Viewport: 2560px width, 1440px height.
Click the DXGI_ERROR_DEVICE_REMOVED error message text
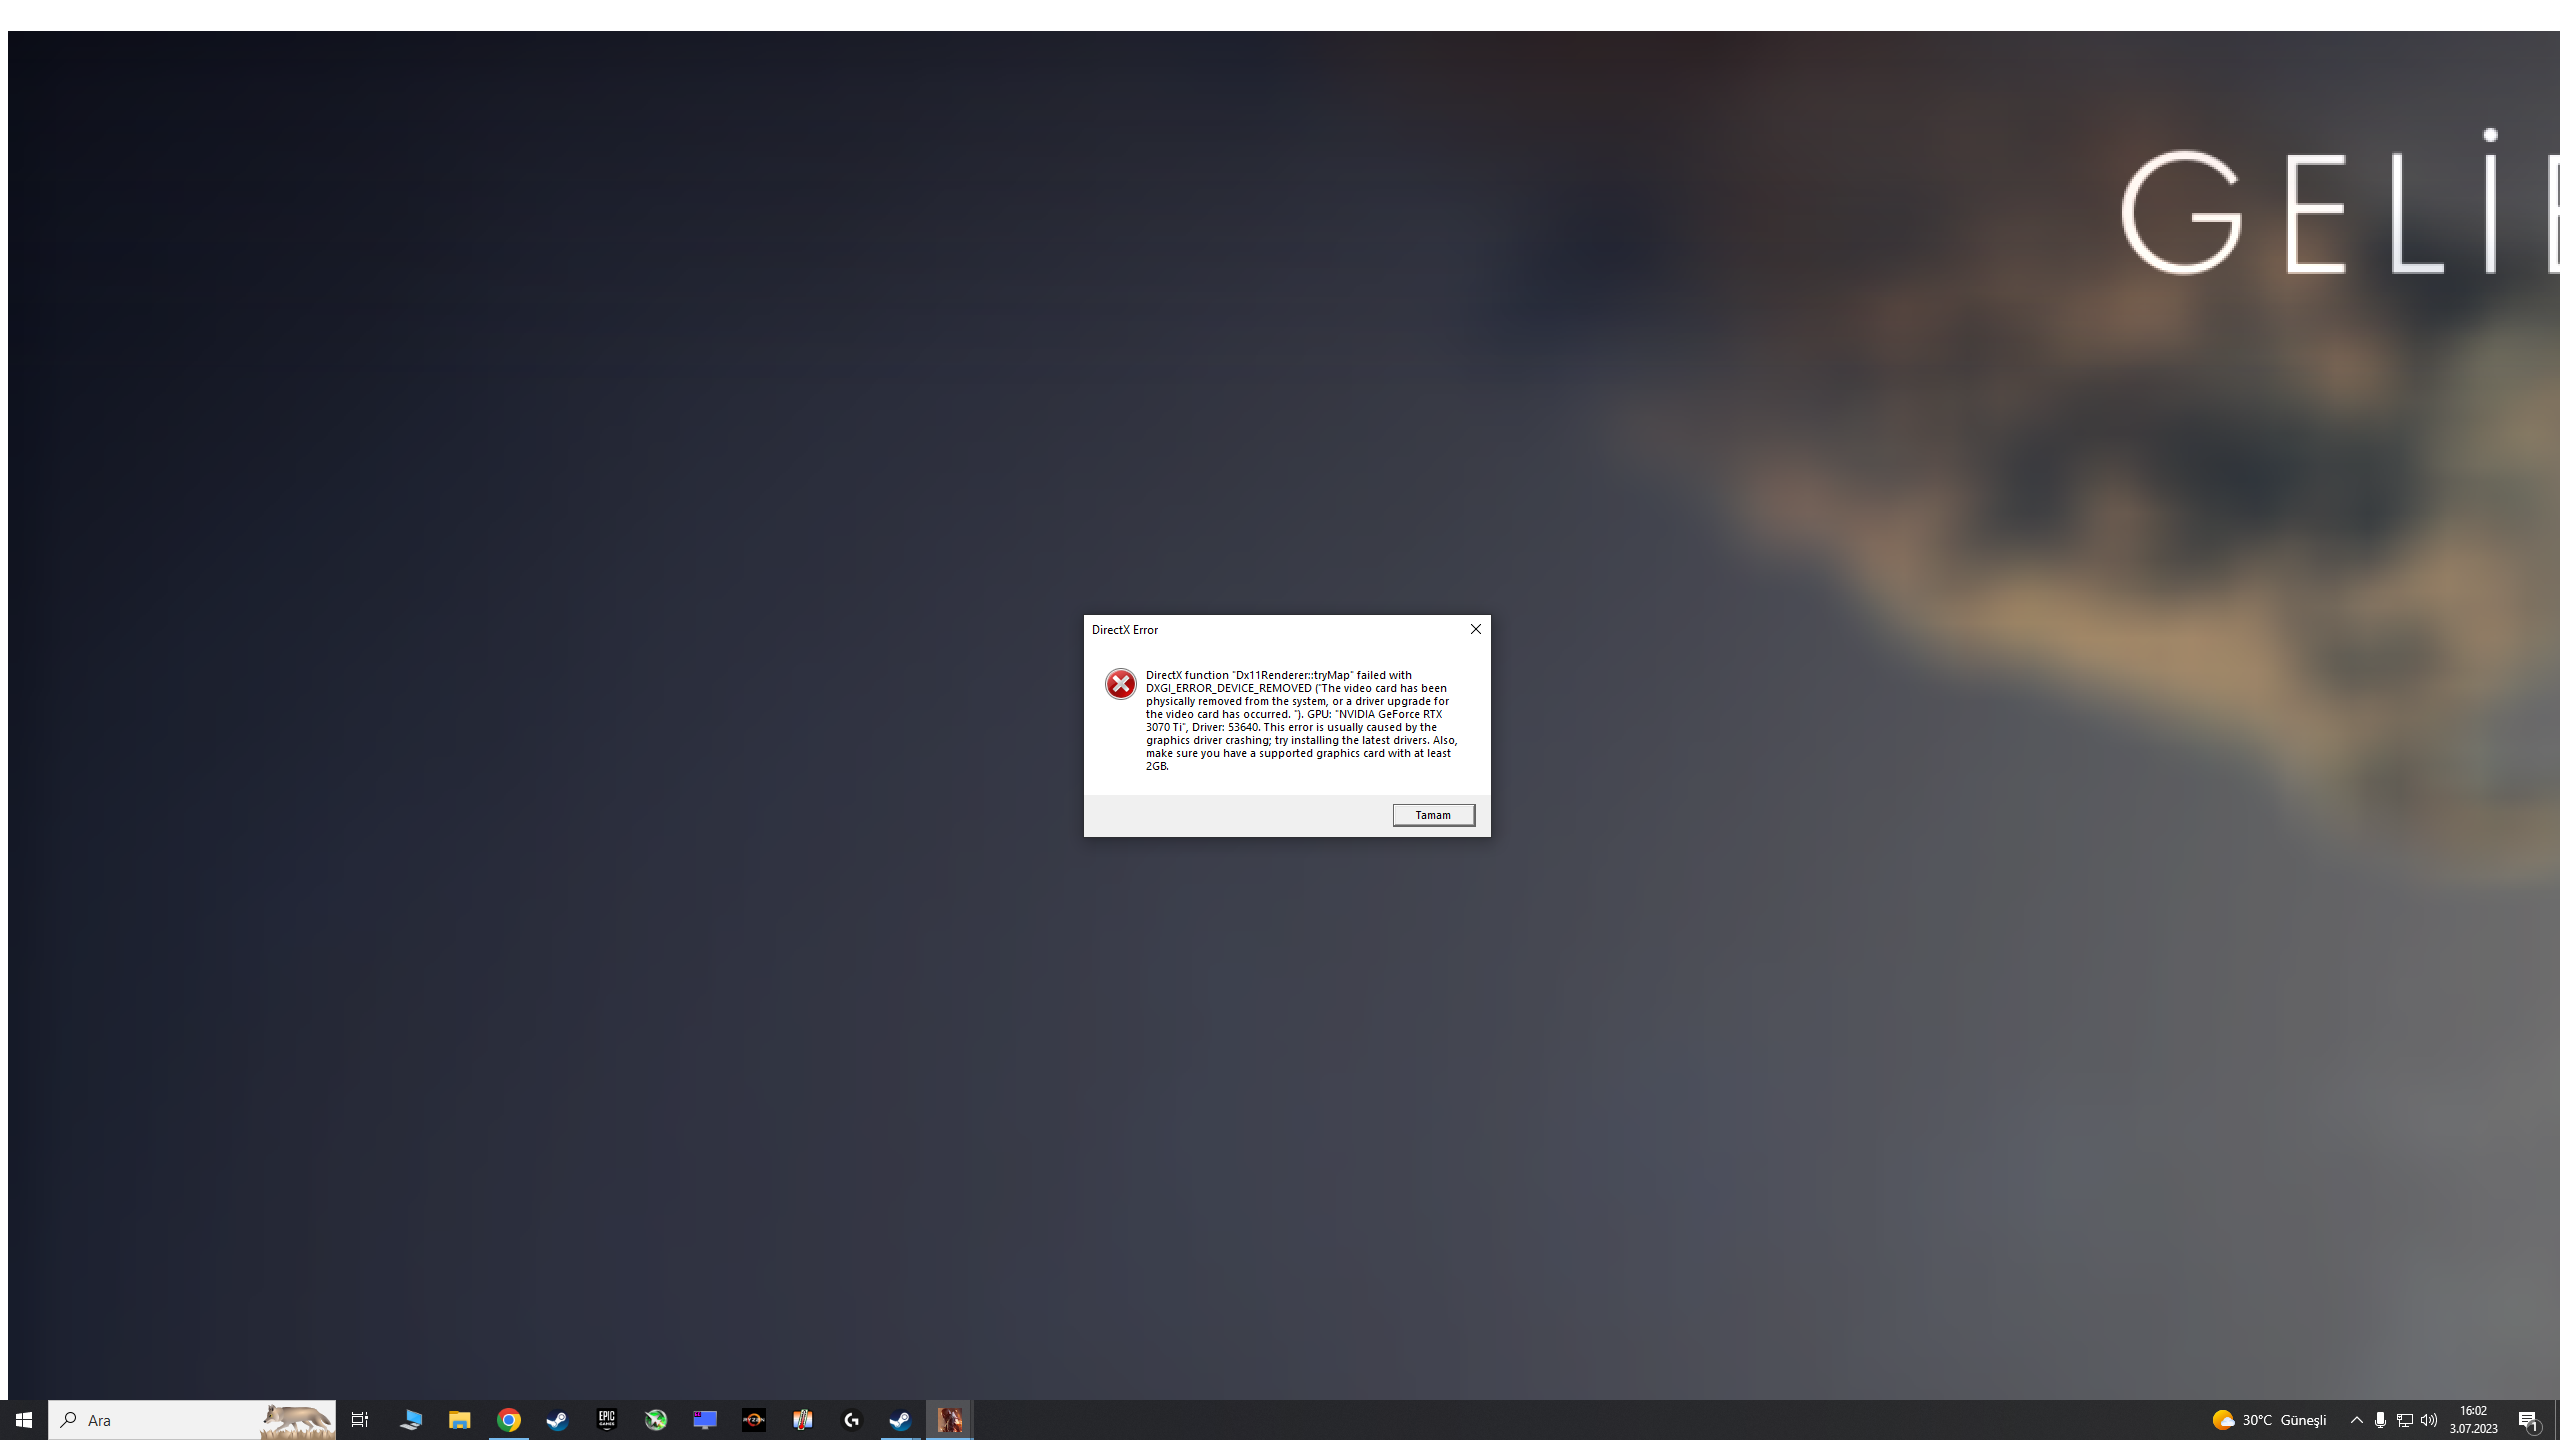point(1302,720)
